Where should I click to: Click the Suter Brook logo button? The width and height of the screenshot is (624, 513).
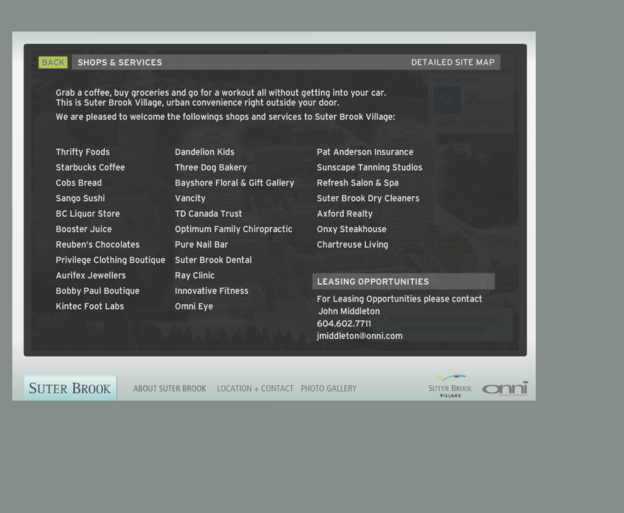[70, 388]
